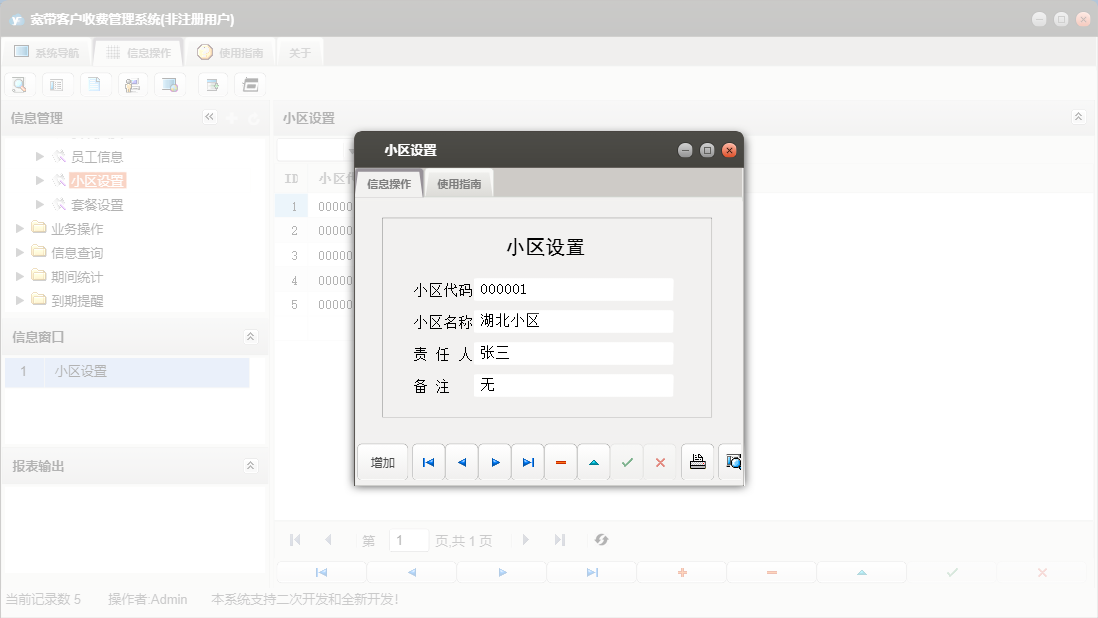Image resolution: width=1098 pixels, height=618 pixels.
Task: Open the printer icon in the dialog
Action: click(x=697, y=461)
